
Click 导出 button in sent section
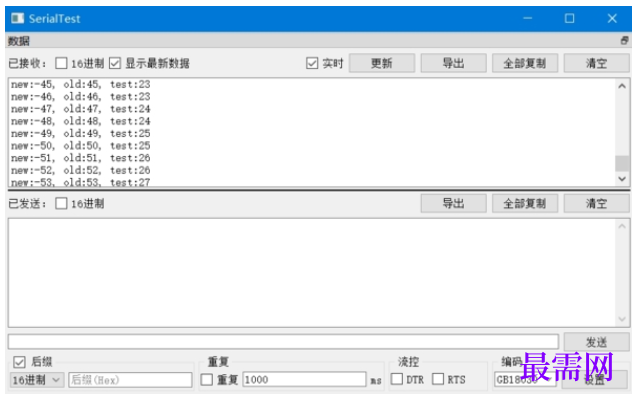pos(453,203)
